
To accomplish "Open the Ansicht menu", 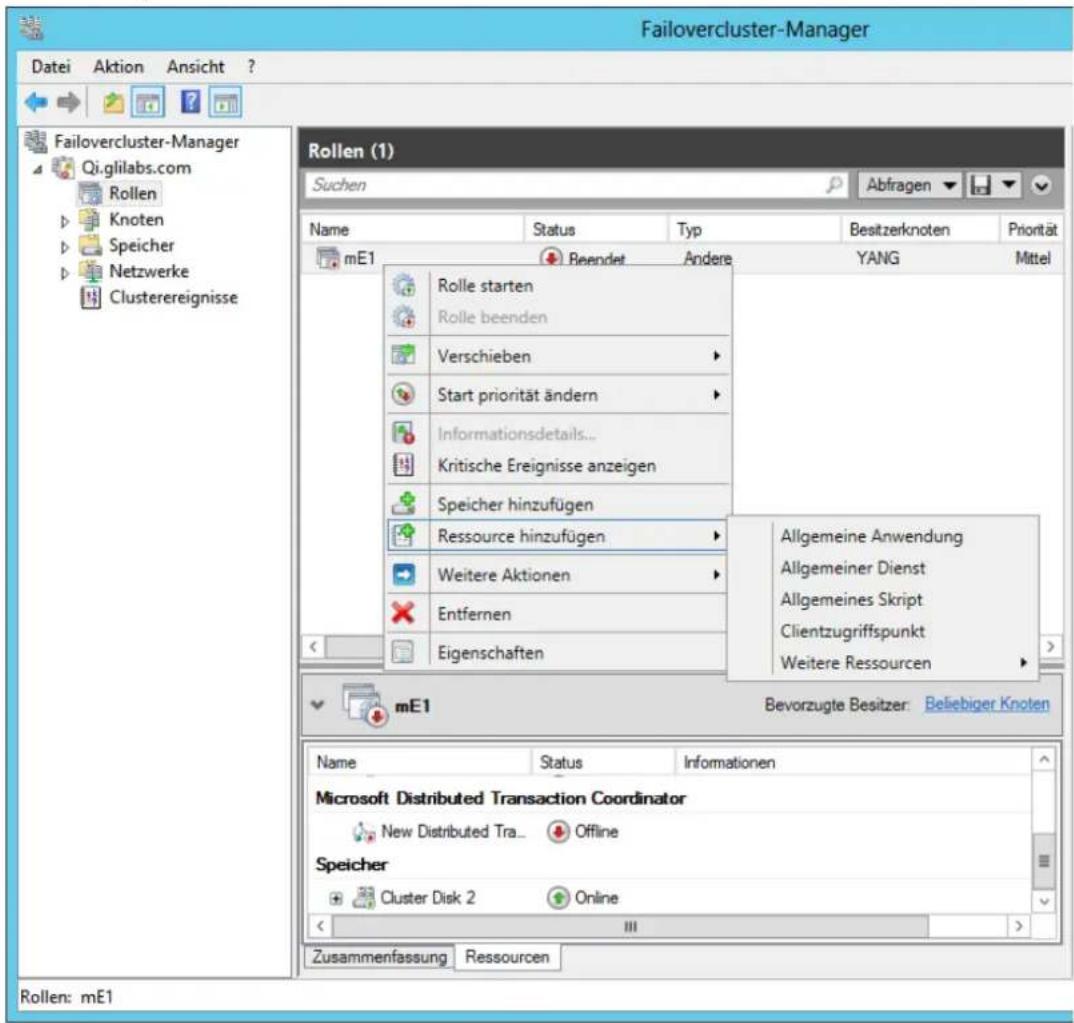I will (195, 66).
